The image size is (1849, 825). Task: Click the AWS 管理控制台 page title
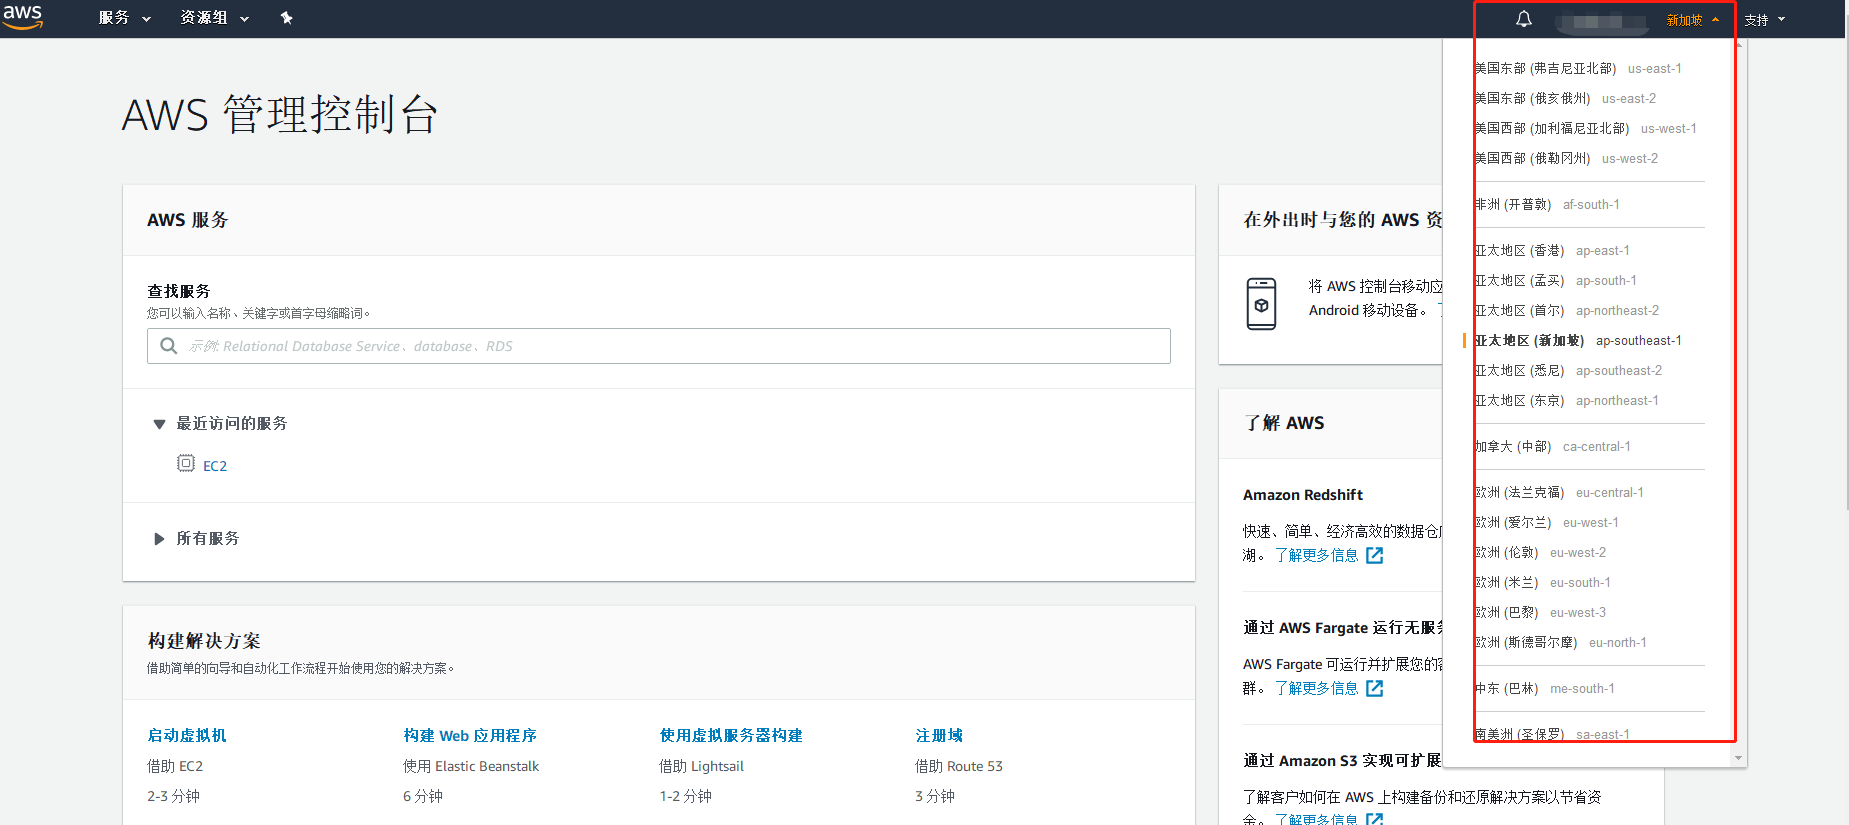pos(280,114)
